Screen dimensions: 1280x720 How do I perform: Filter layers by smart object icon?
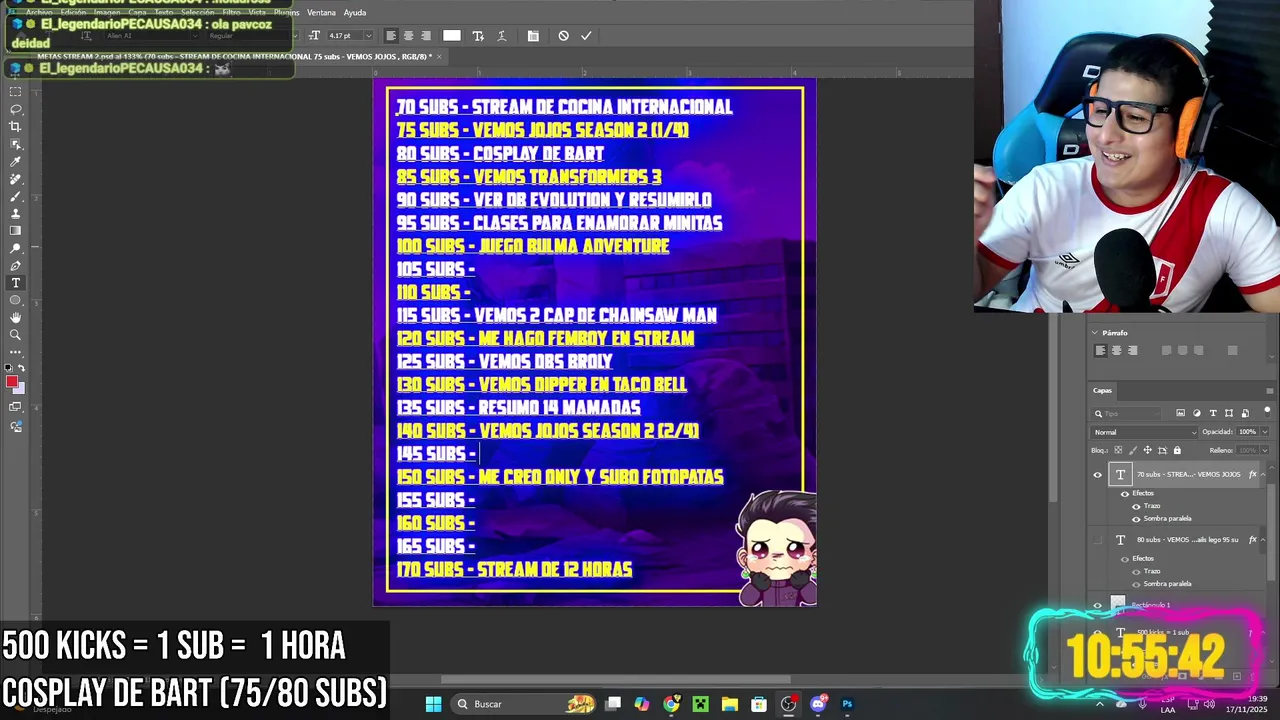coord(1245,413)
